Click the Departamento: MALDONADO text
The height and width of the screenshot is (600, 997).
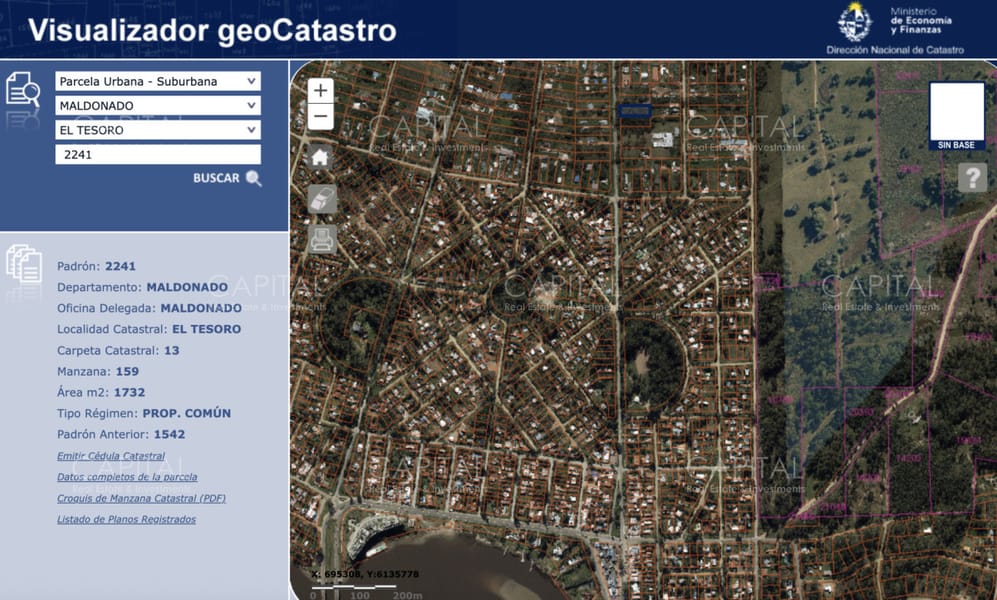pos(142,287)
